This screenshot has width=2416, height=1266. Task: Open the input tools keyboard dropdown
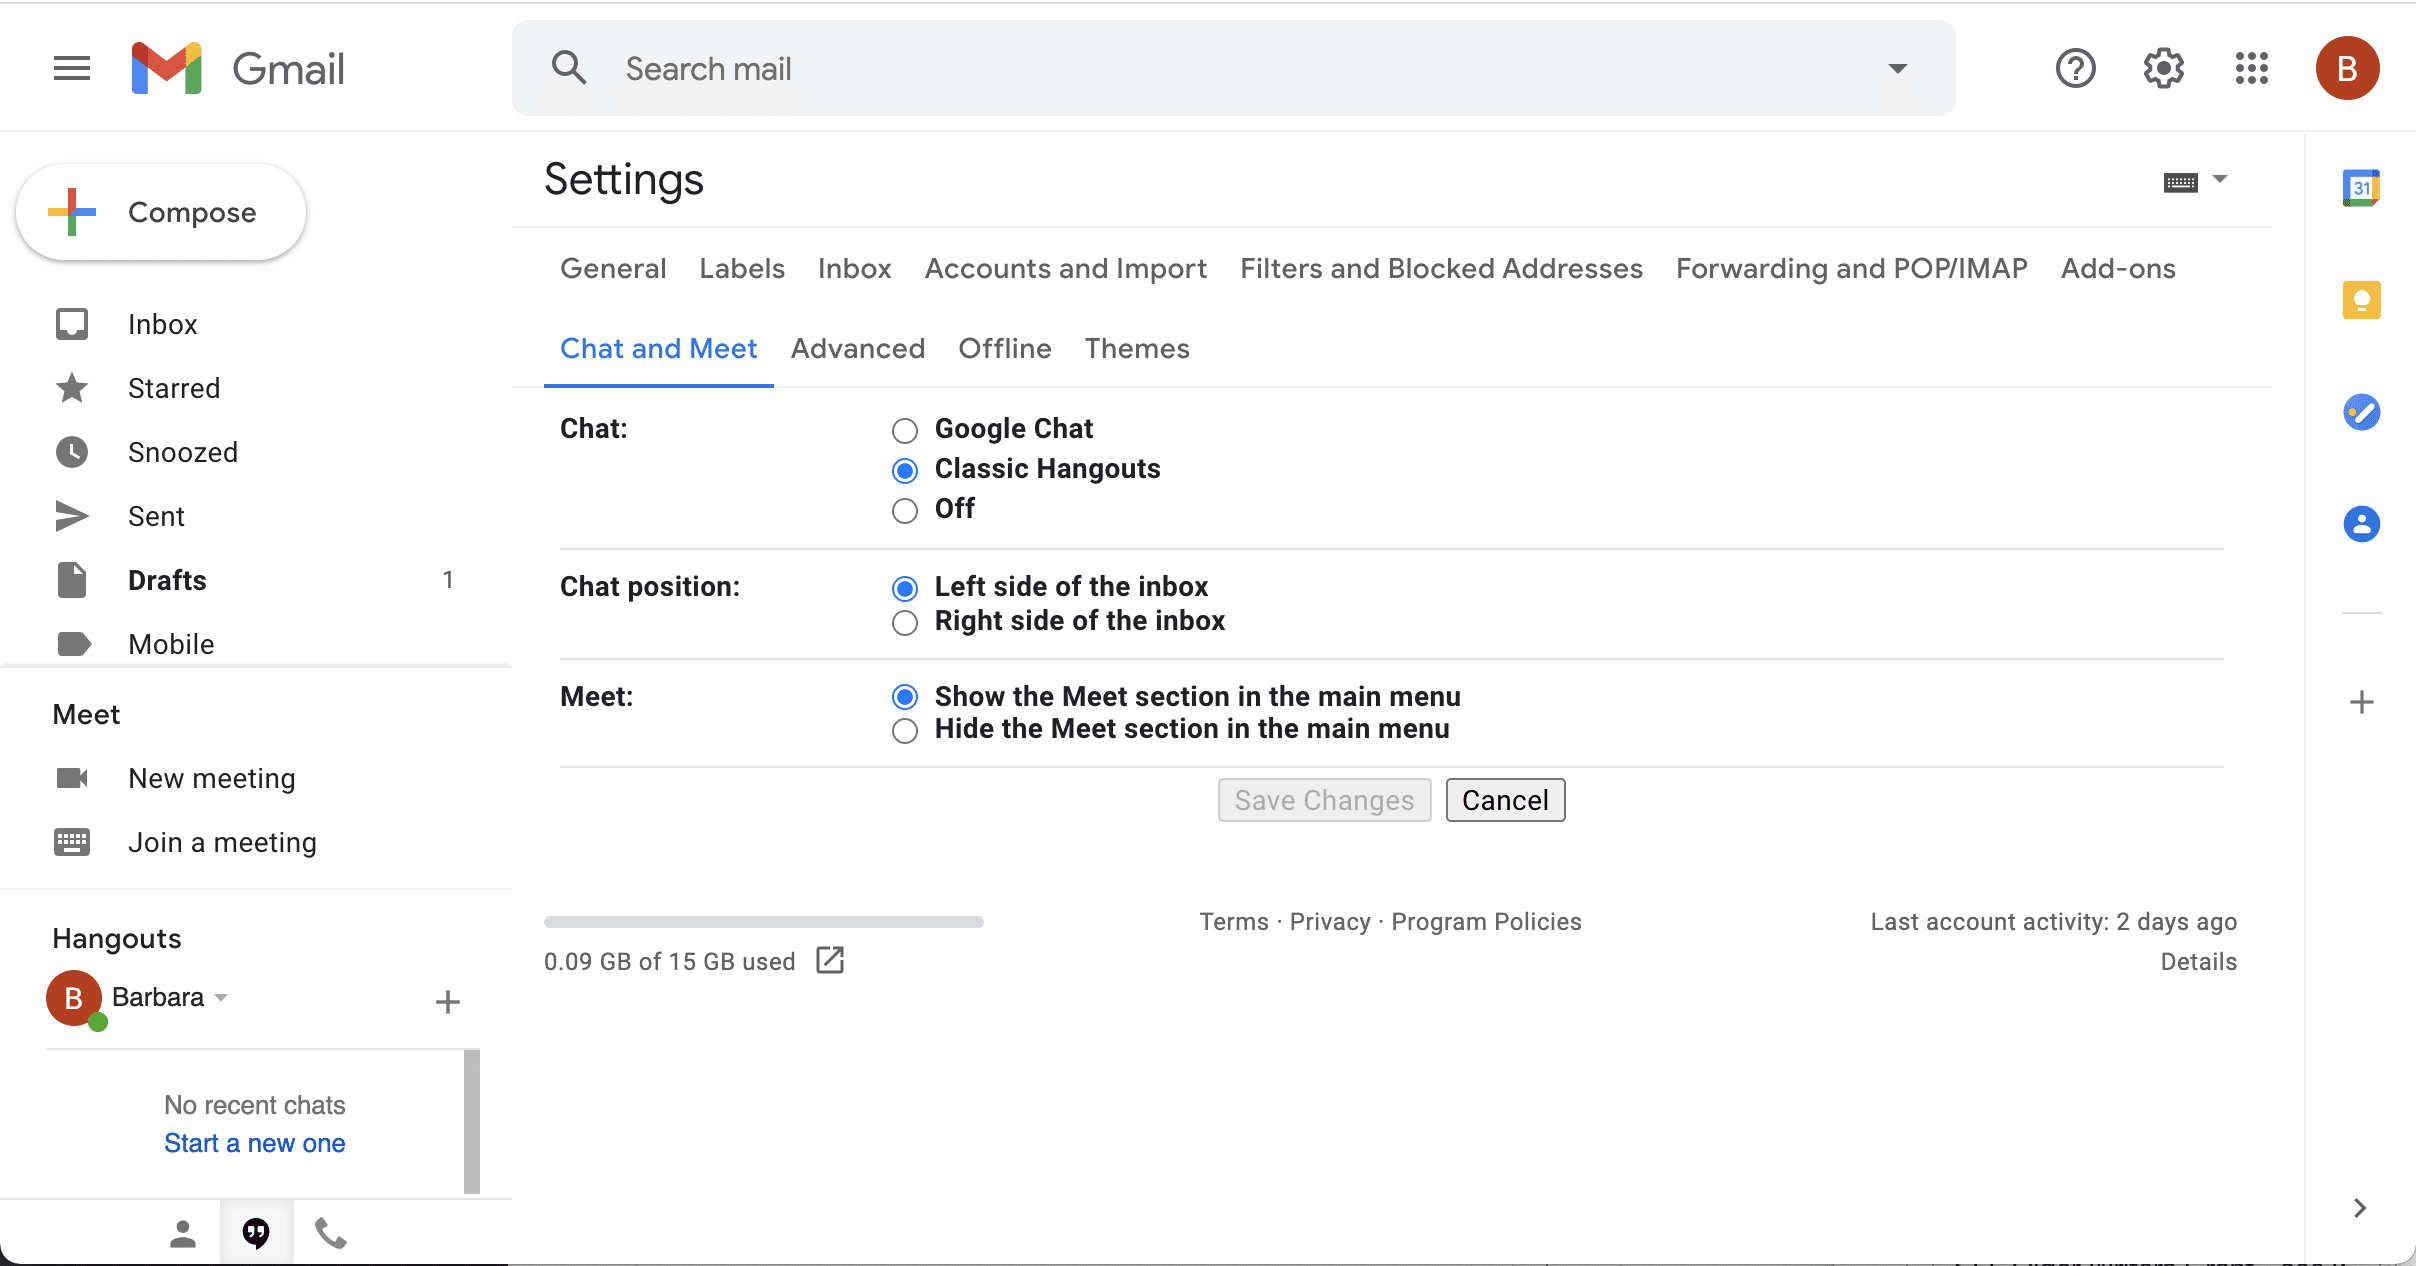pos(2219,180)
